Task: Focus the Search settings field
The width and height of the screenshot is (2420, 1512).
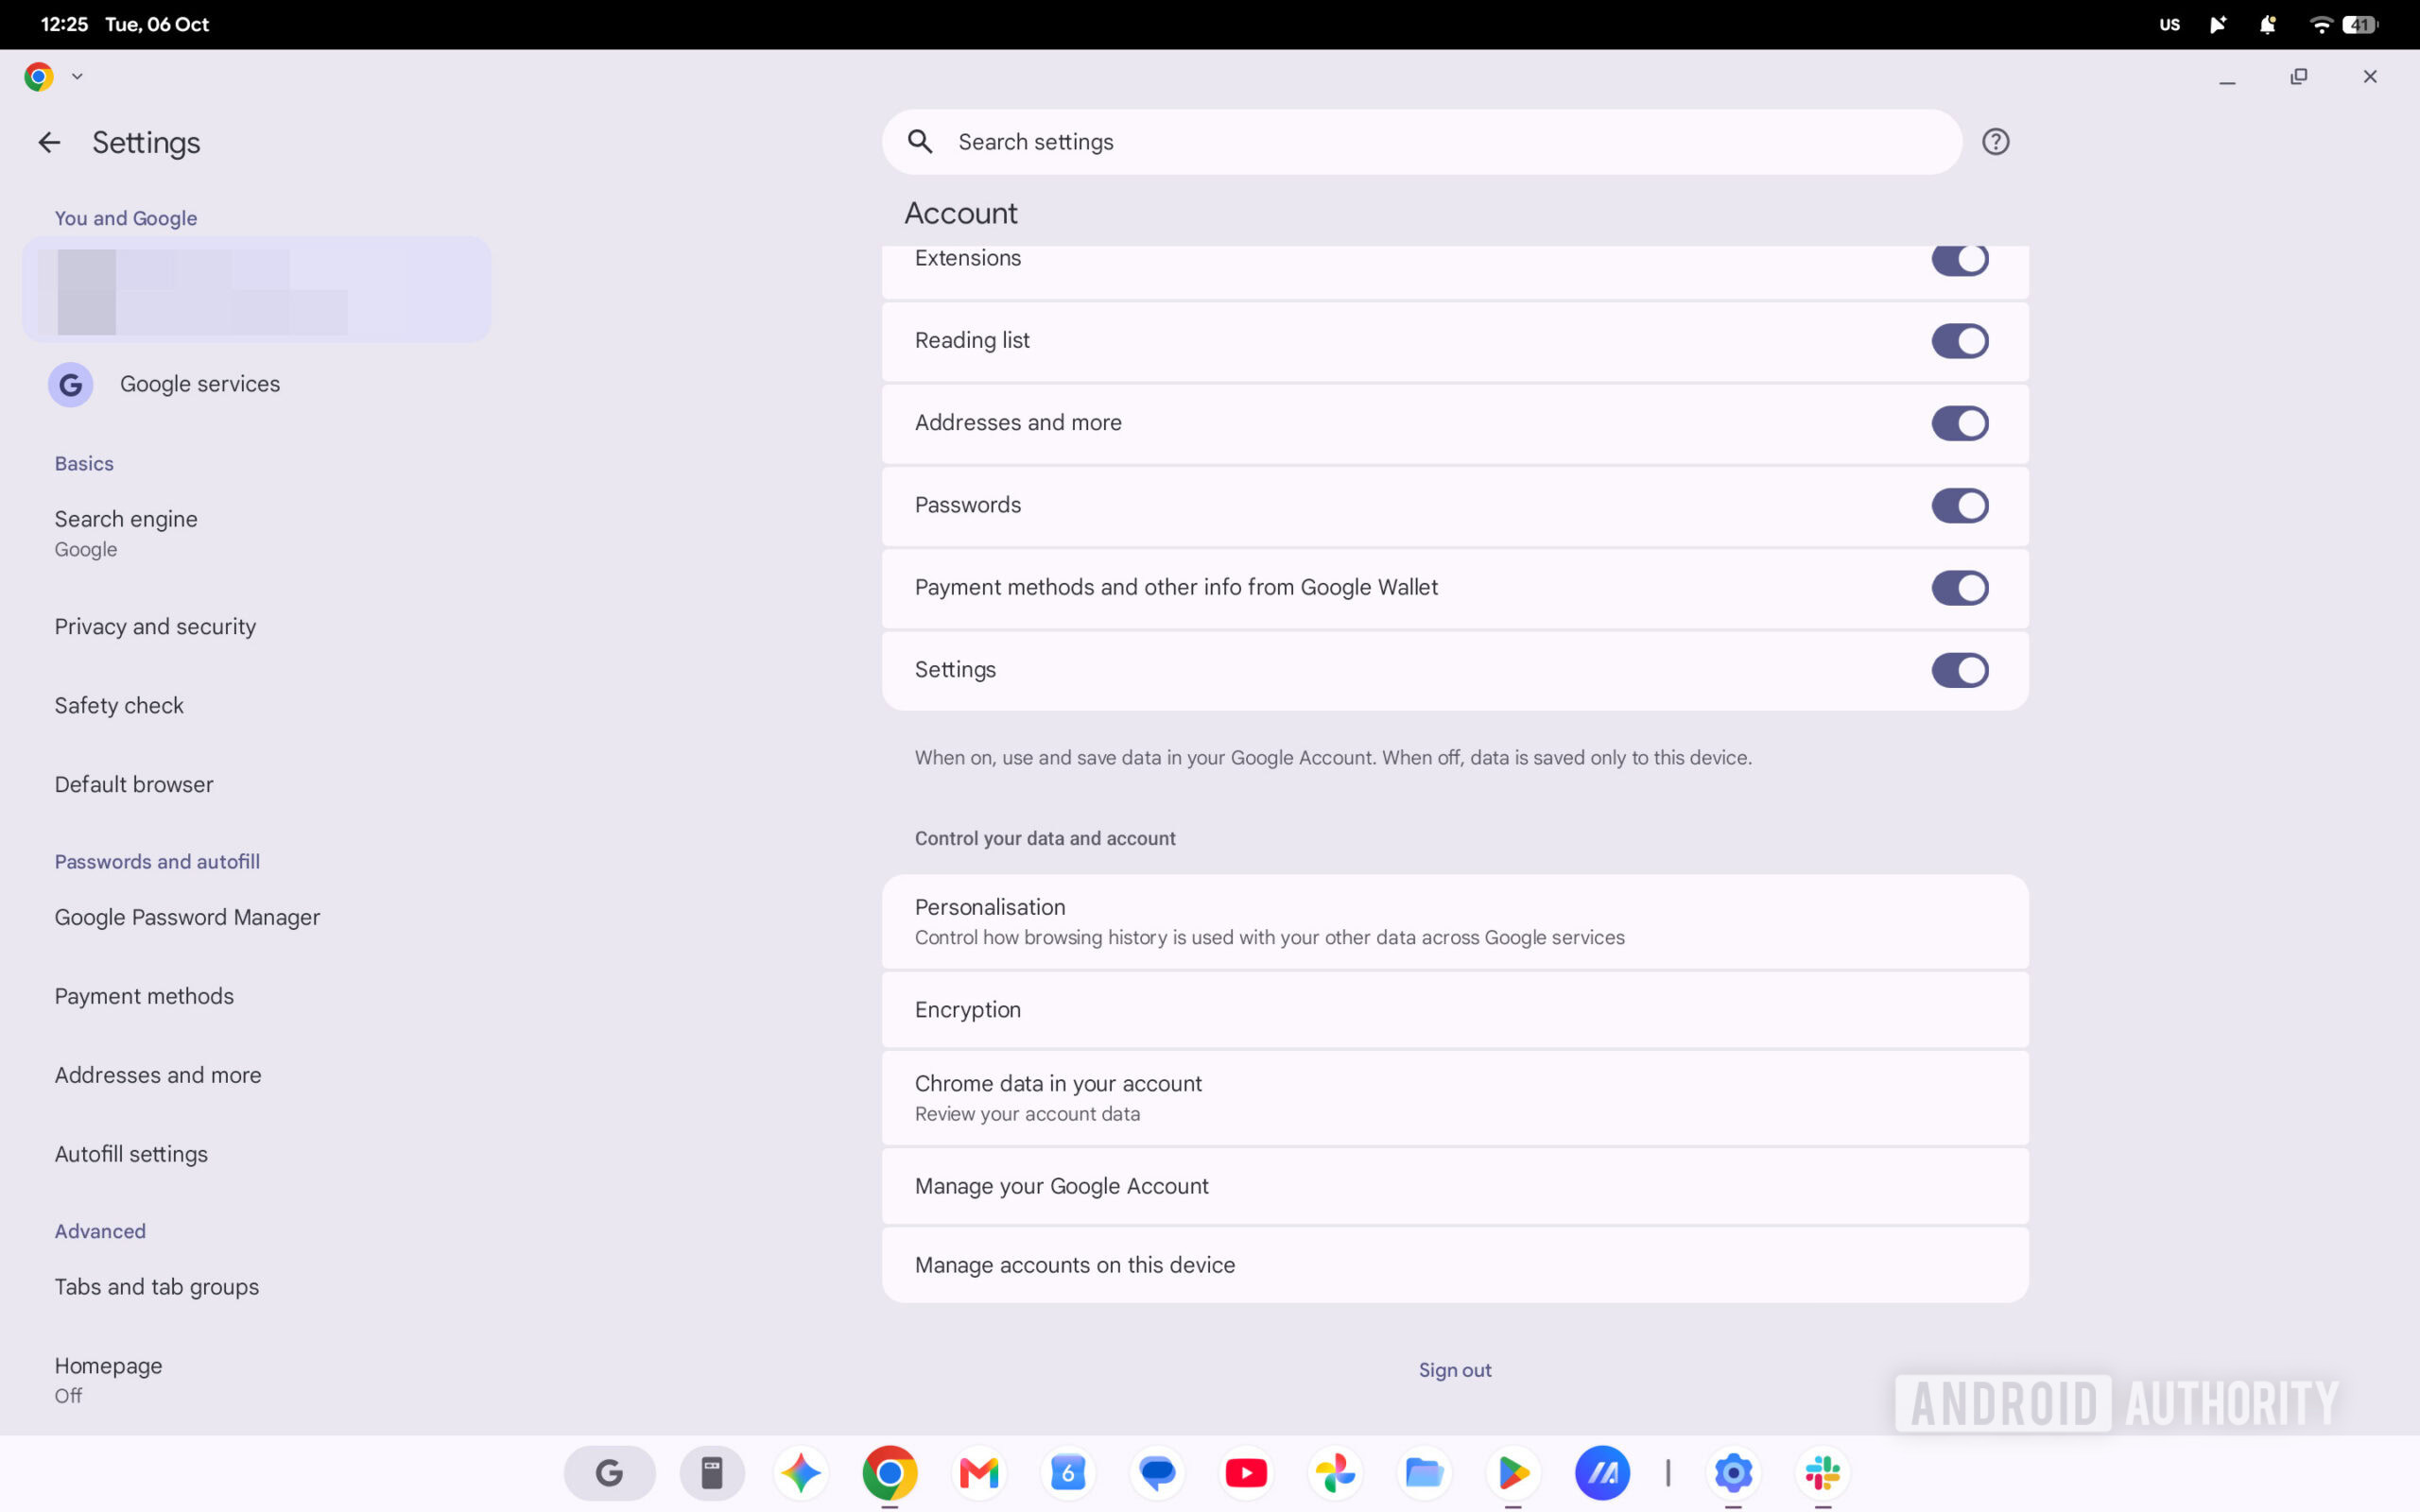Action: tap(1421, 142)
